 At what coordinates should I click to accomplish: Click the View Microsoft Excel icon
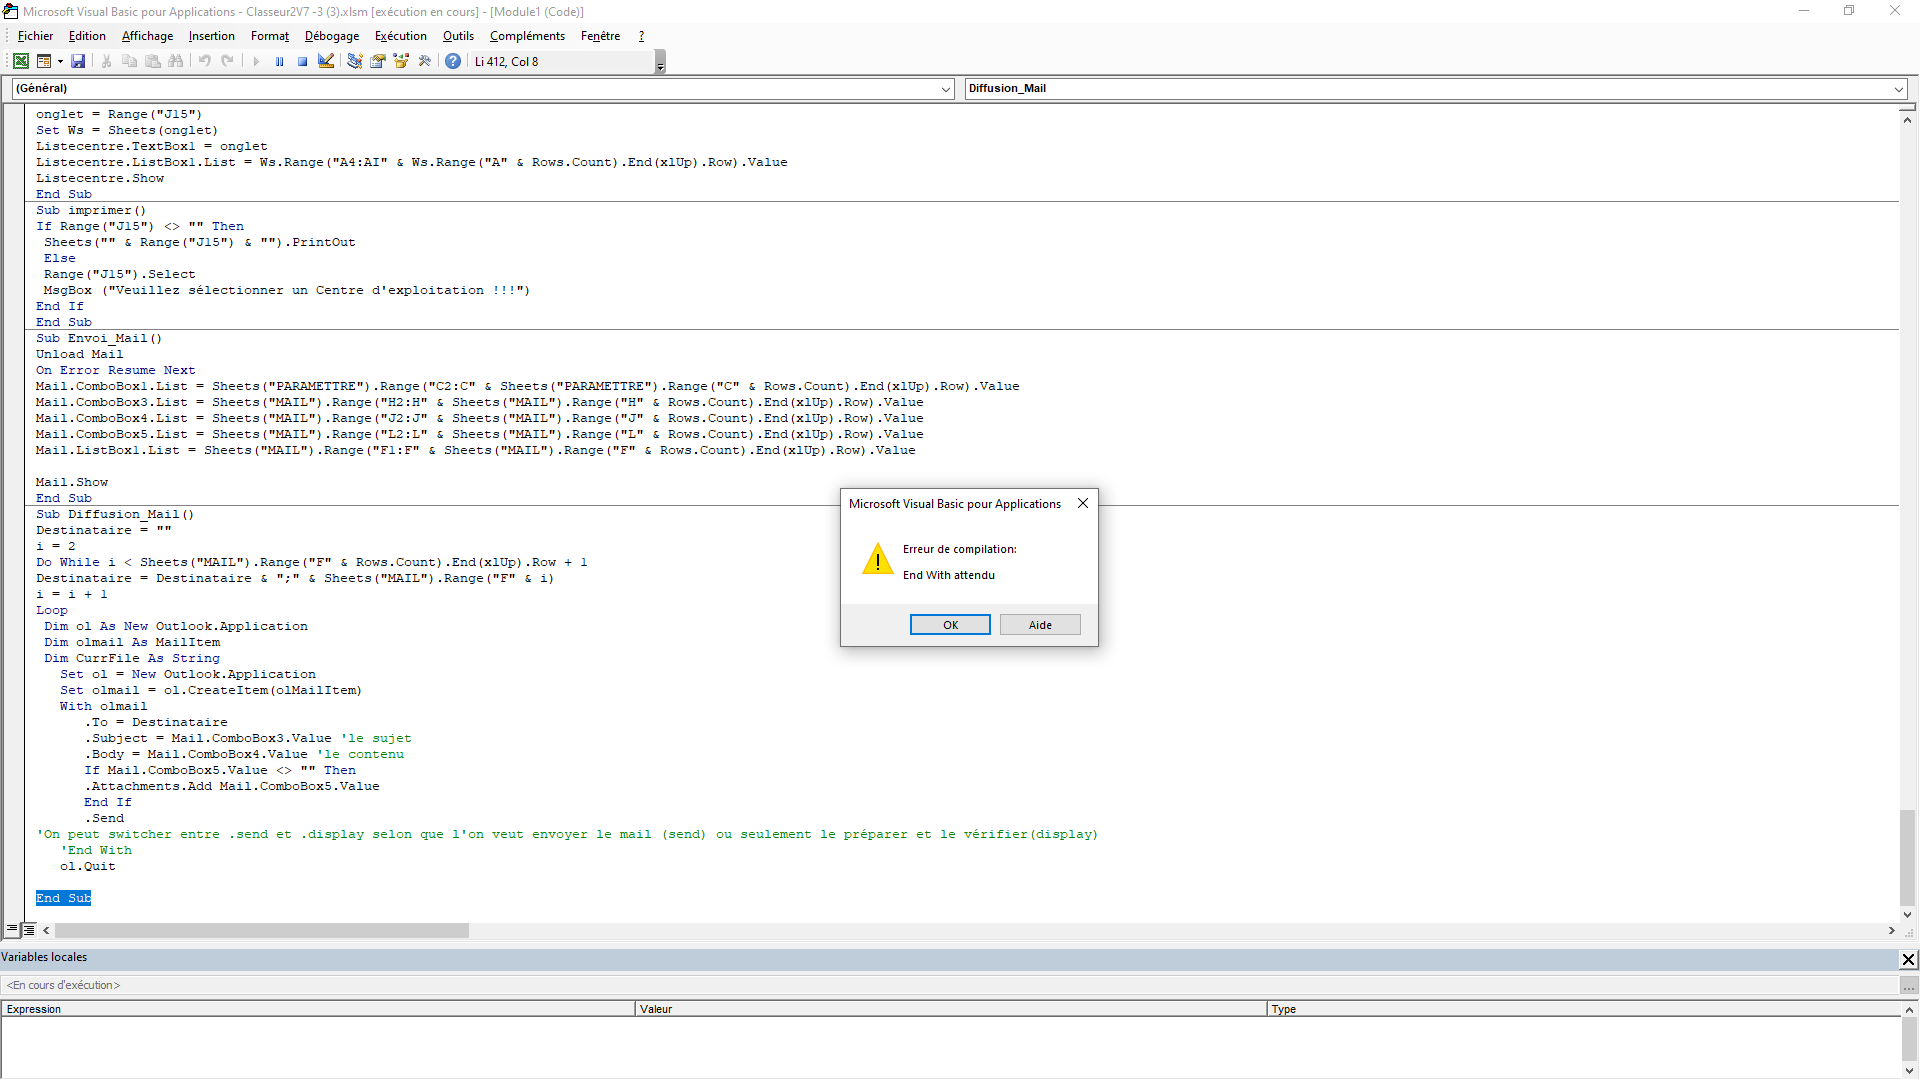[x=20, y=61]
